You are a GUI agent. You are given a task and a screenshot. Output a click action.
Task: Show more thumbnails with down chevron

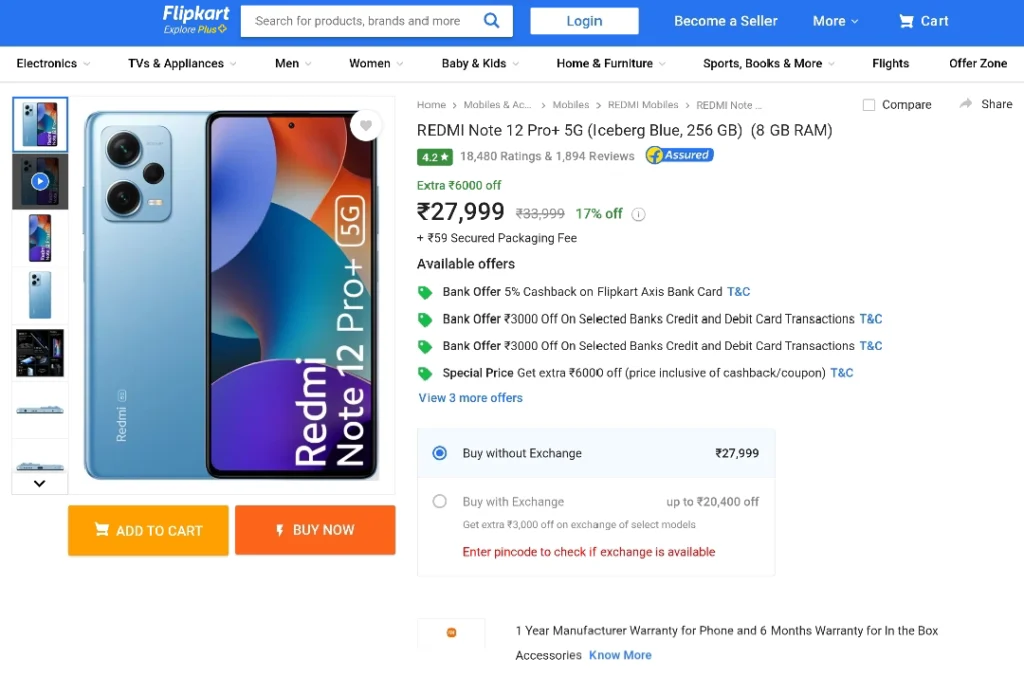click(39, 484)
